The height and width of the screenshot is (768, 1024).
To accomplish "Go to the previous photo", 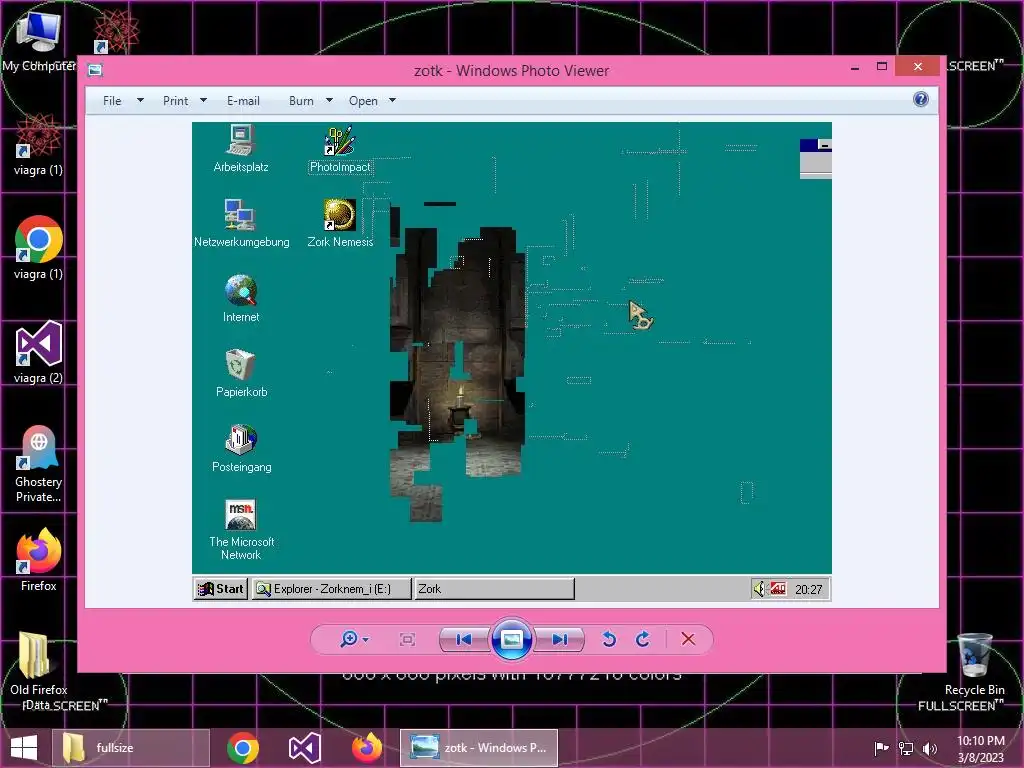I will [x=464, y=639].
